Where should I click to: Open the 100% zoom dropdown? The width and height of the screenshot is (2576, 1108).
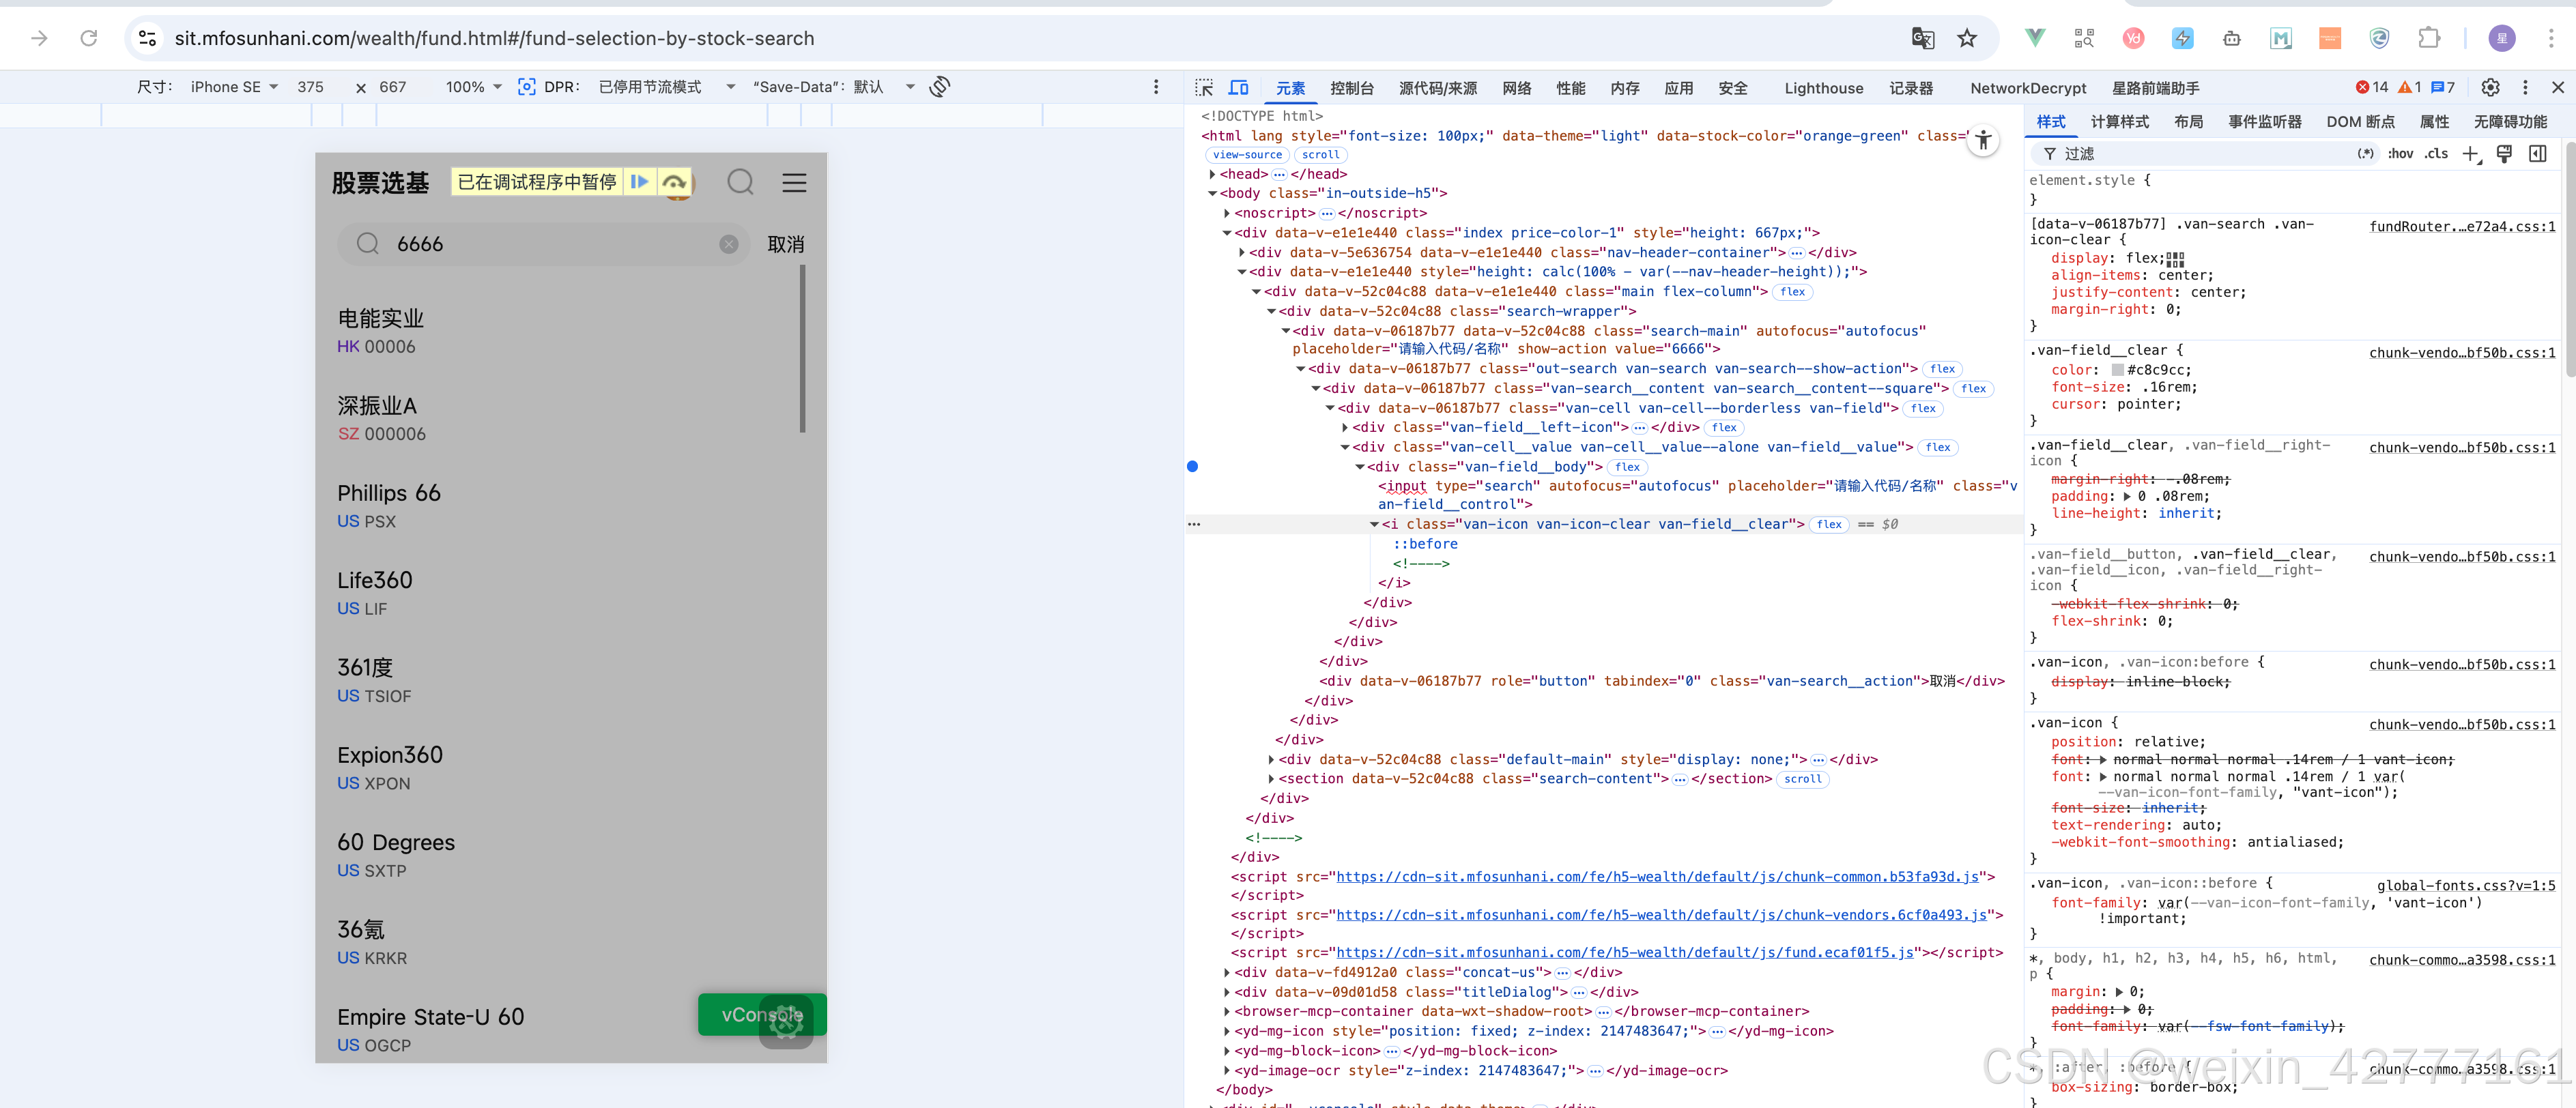coord(473,87)
